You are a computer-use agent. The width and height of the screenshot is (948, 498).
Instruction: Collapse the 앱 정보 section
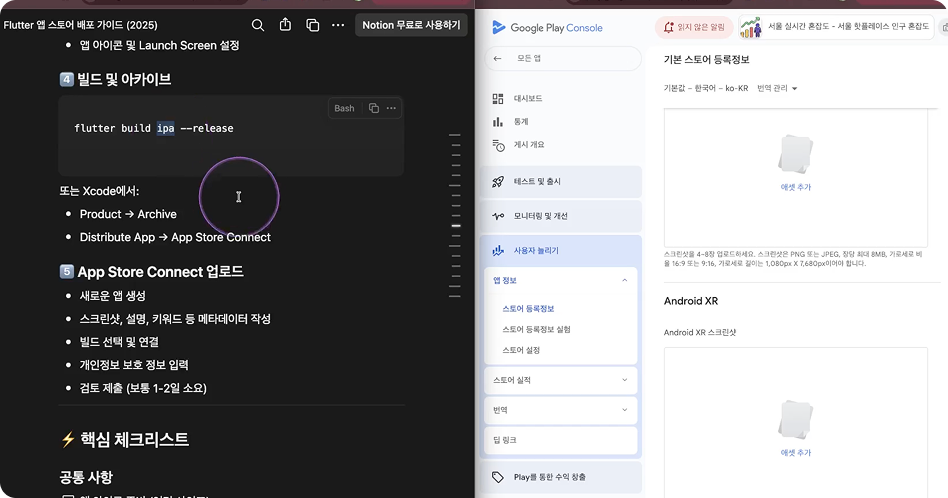[624, 281]
